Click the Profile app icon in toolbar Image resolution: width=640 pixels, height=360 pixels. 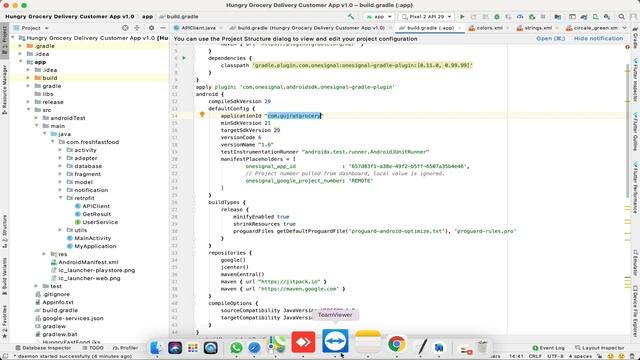[520, 17]
